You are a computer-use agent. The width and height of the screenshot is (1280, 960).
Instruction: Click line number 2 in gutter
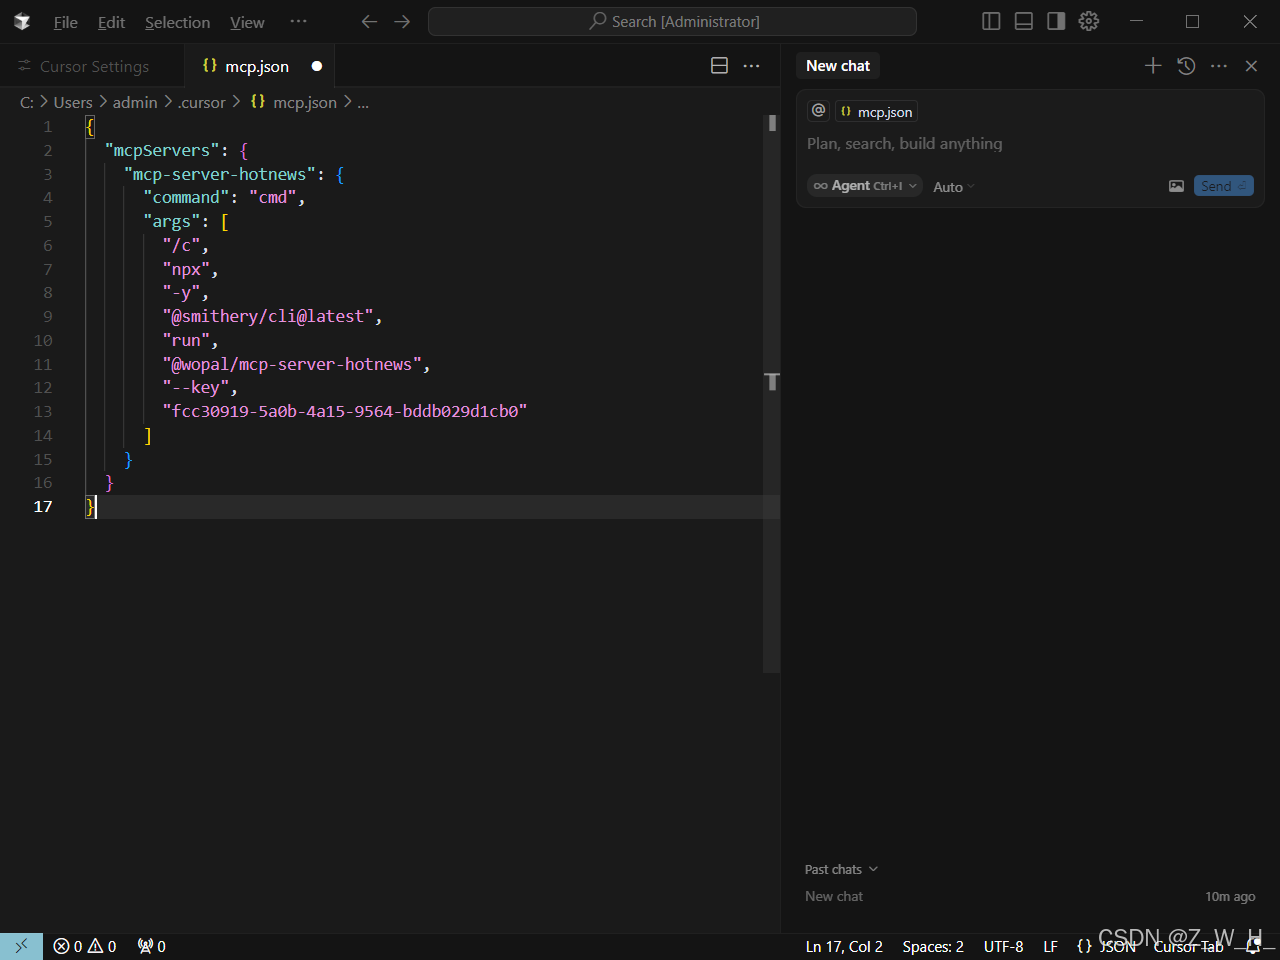47,150
